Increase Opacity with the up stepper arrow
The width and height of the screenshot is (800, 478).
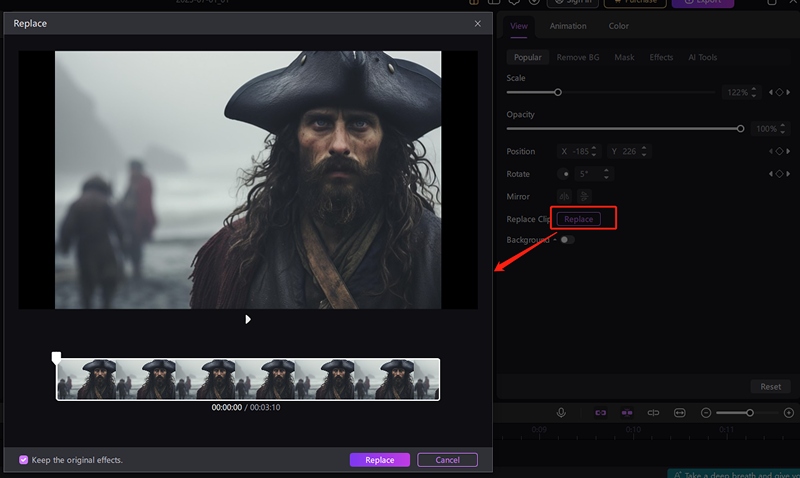783,125
